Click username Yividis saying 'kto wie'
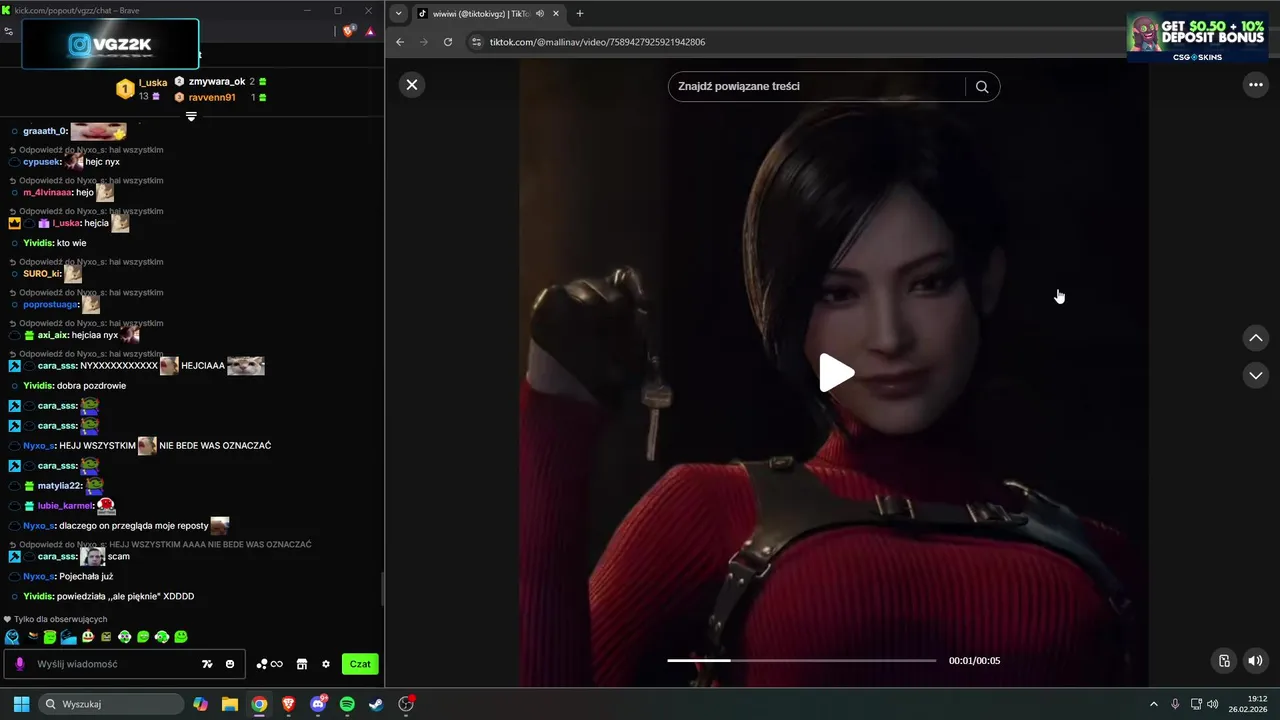Image resolution: width=1280 pixels, height=720 pixels. click(38, 243)
